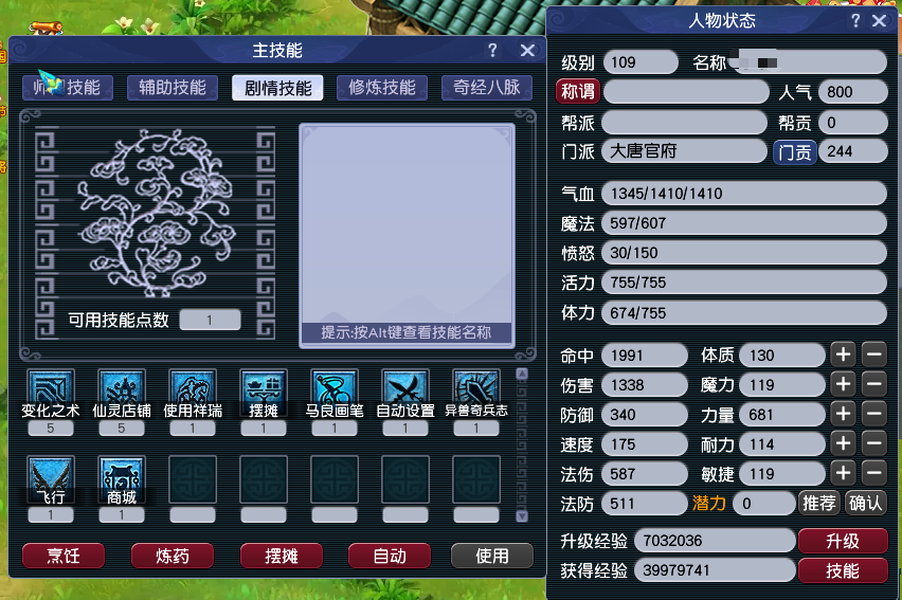The height and width of the screenshot is (600, 902).
Task: Increase 体质 with the plus button
Action: click(x=843, y=354)
